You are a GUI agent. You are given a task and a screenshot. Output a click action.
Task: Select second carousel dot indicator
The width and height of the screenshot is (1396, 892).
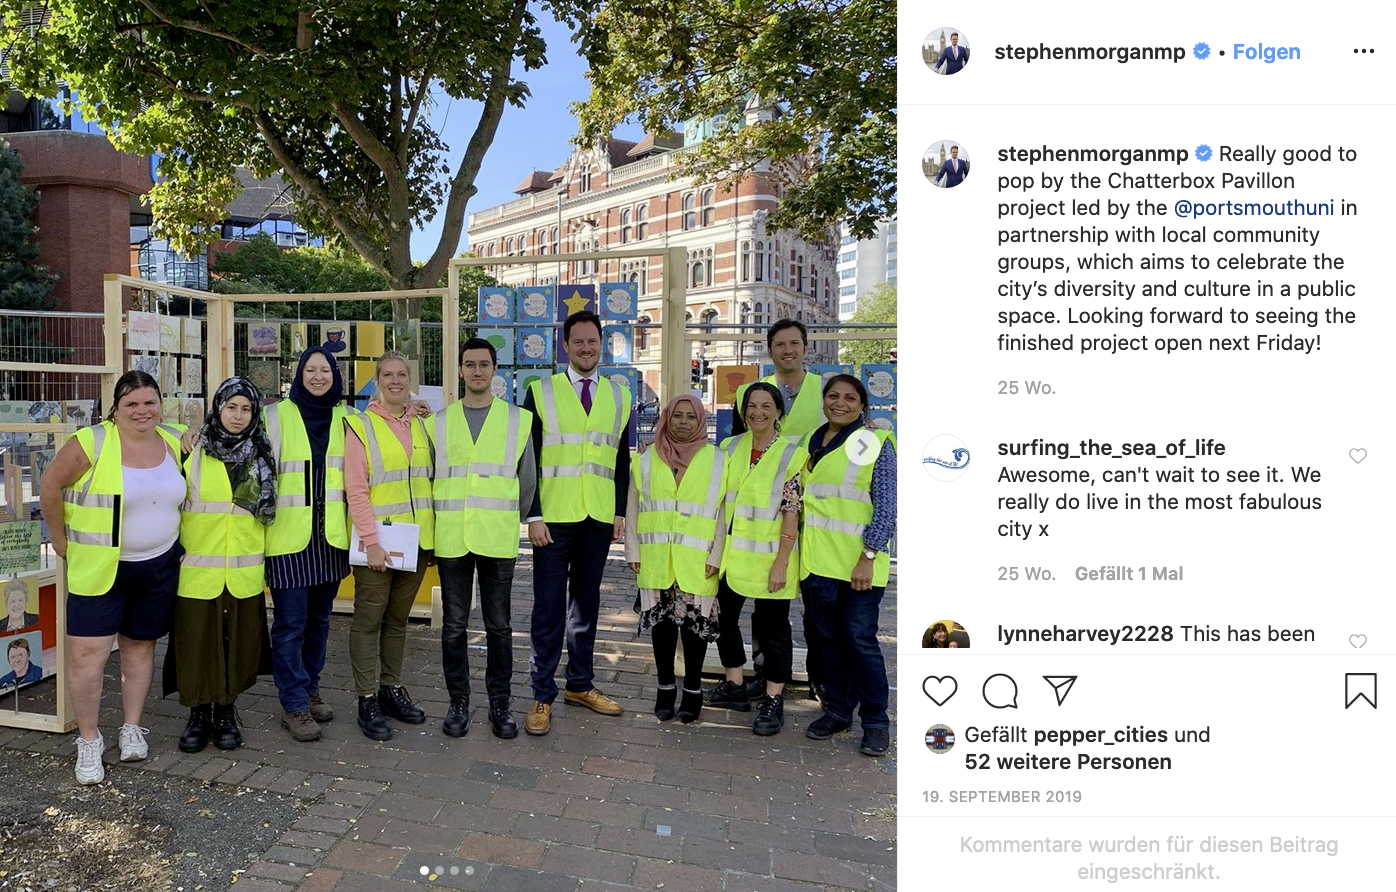[x=439, y=870]
